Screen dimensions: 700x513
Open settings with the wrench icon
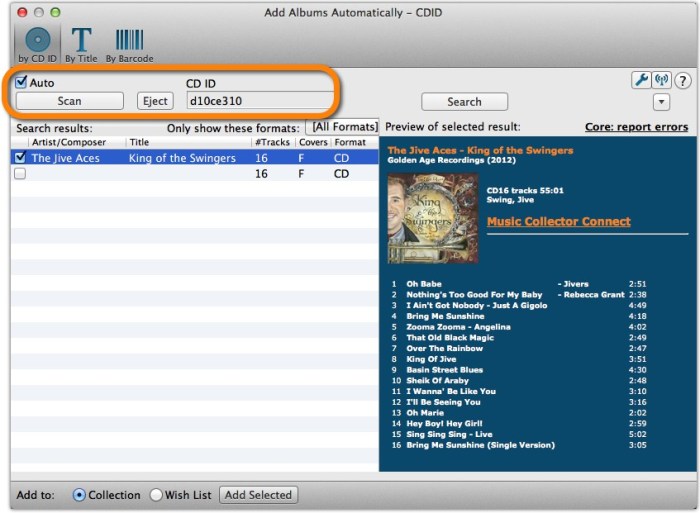coord(641,80)
